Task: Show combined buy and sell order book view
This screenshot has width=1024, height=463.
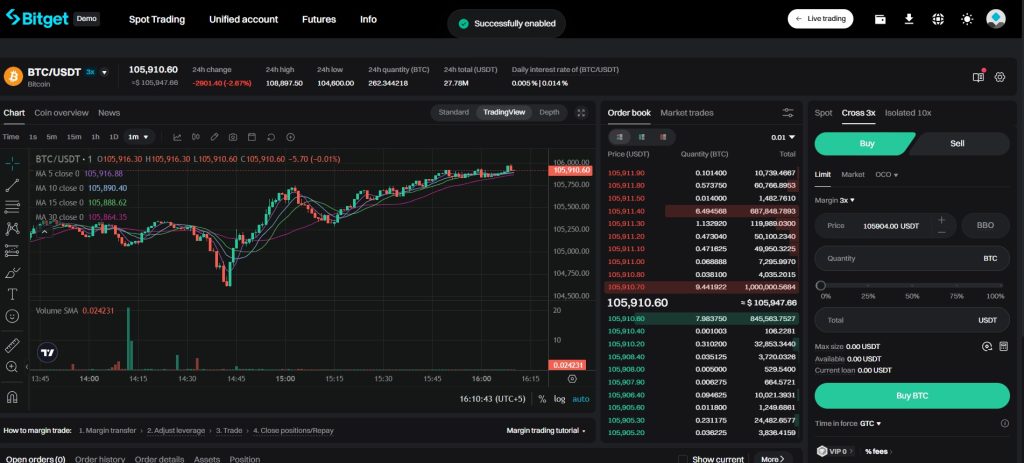Action: (x=620, y=137)
